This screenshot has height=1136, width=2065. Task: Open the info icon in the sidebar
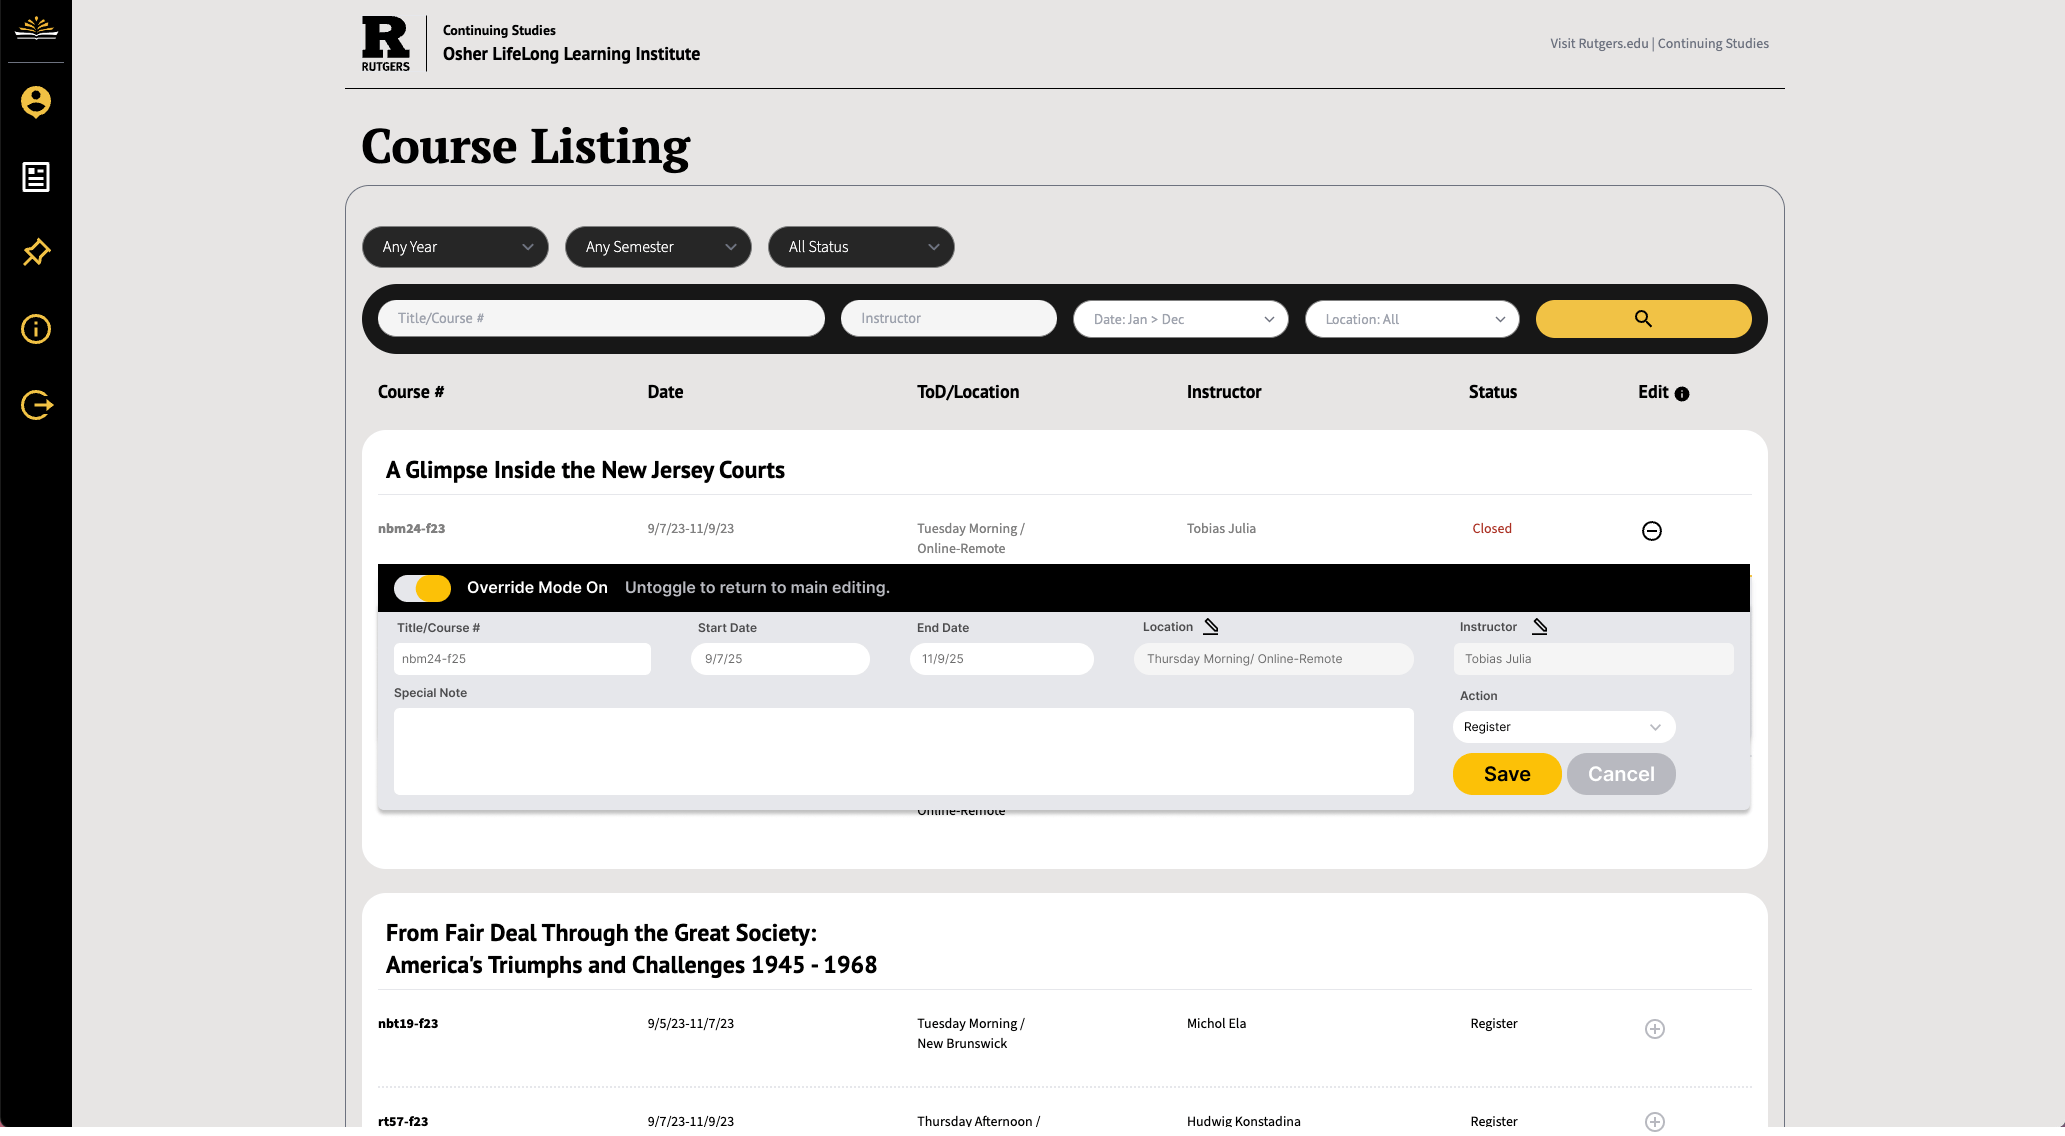(36, 329)
